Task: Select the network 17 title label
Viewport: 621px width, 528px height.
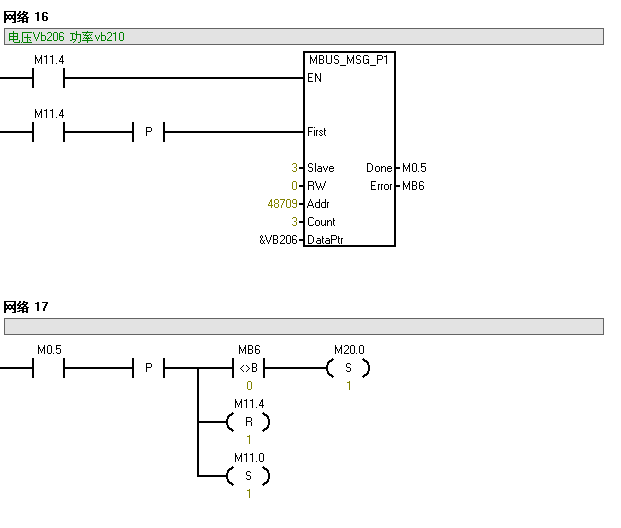Action: pos(26,307)
